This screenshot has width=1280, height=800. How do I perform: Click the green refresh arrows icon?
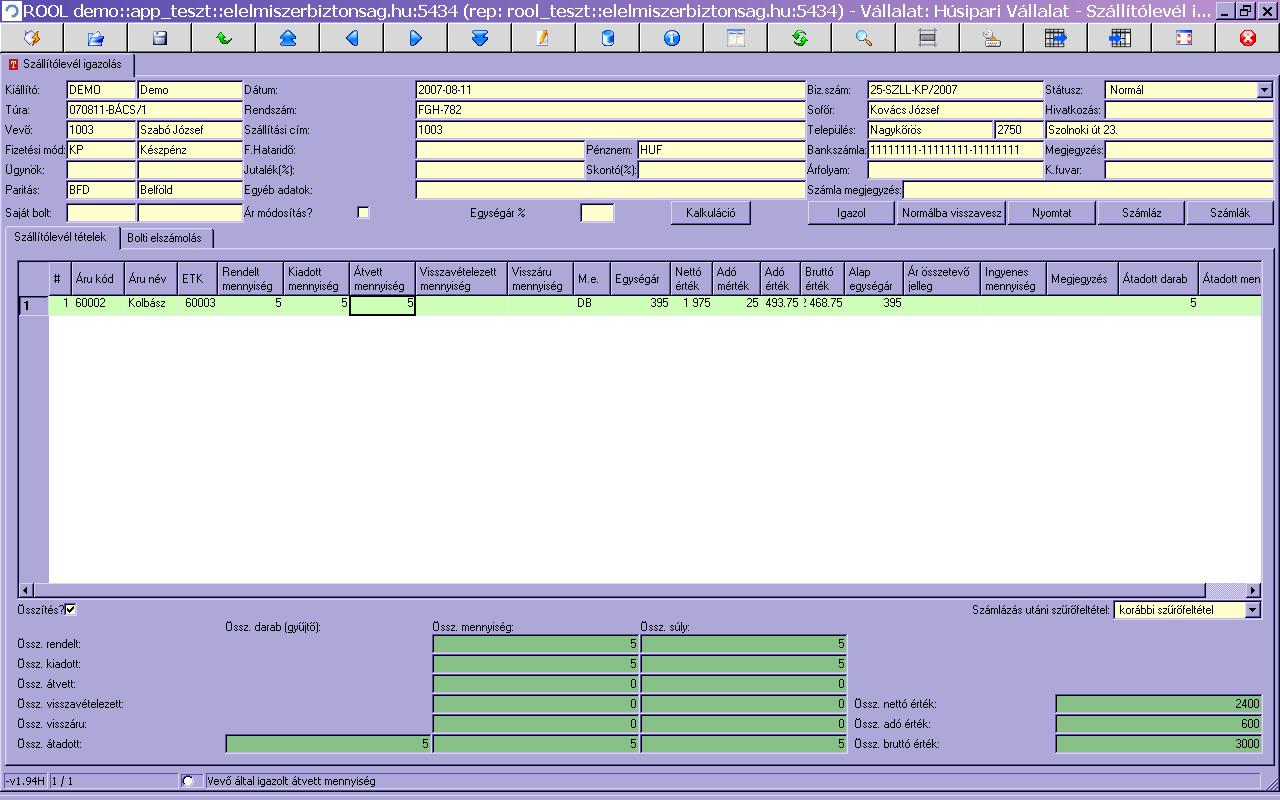[800, 38]
